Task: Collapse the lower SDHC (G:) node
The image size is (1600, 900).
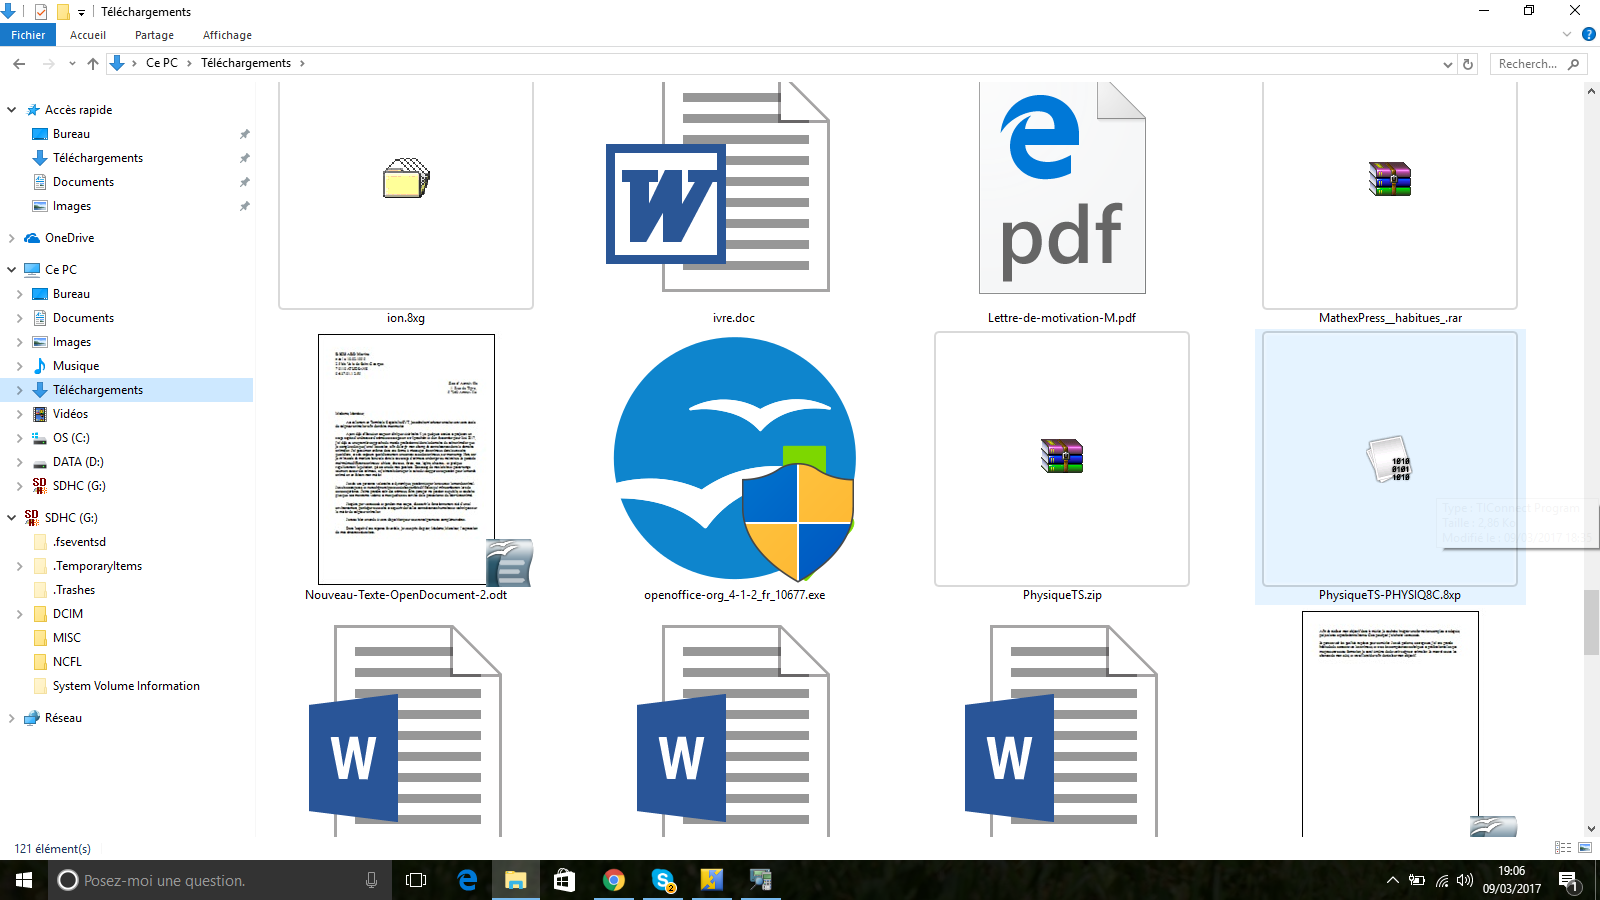Action: (x=11, y=518)
